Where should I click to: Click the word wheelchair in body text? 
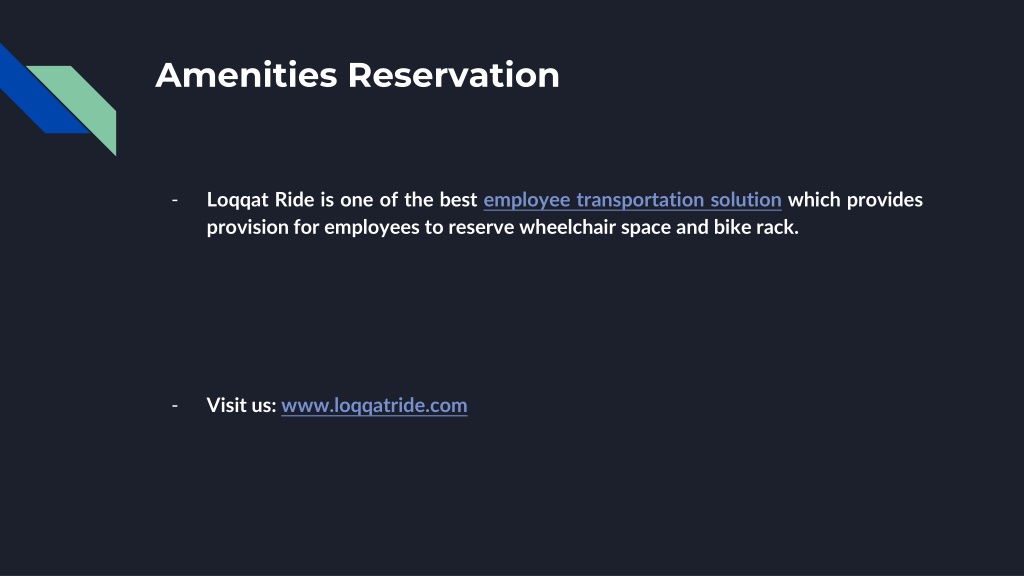(568, 227)
